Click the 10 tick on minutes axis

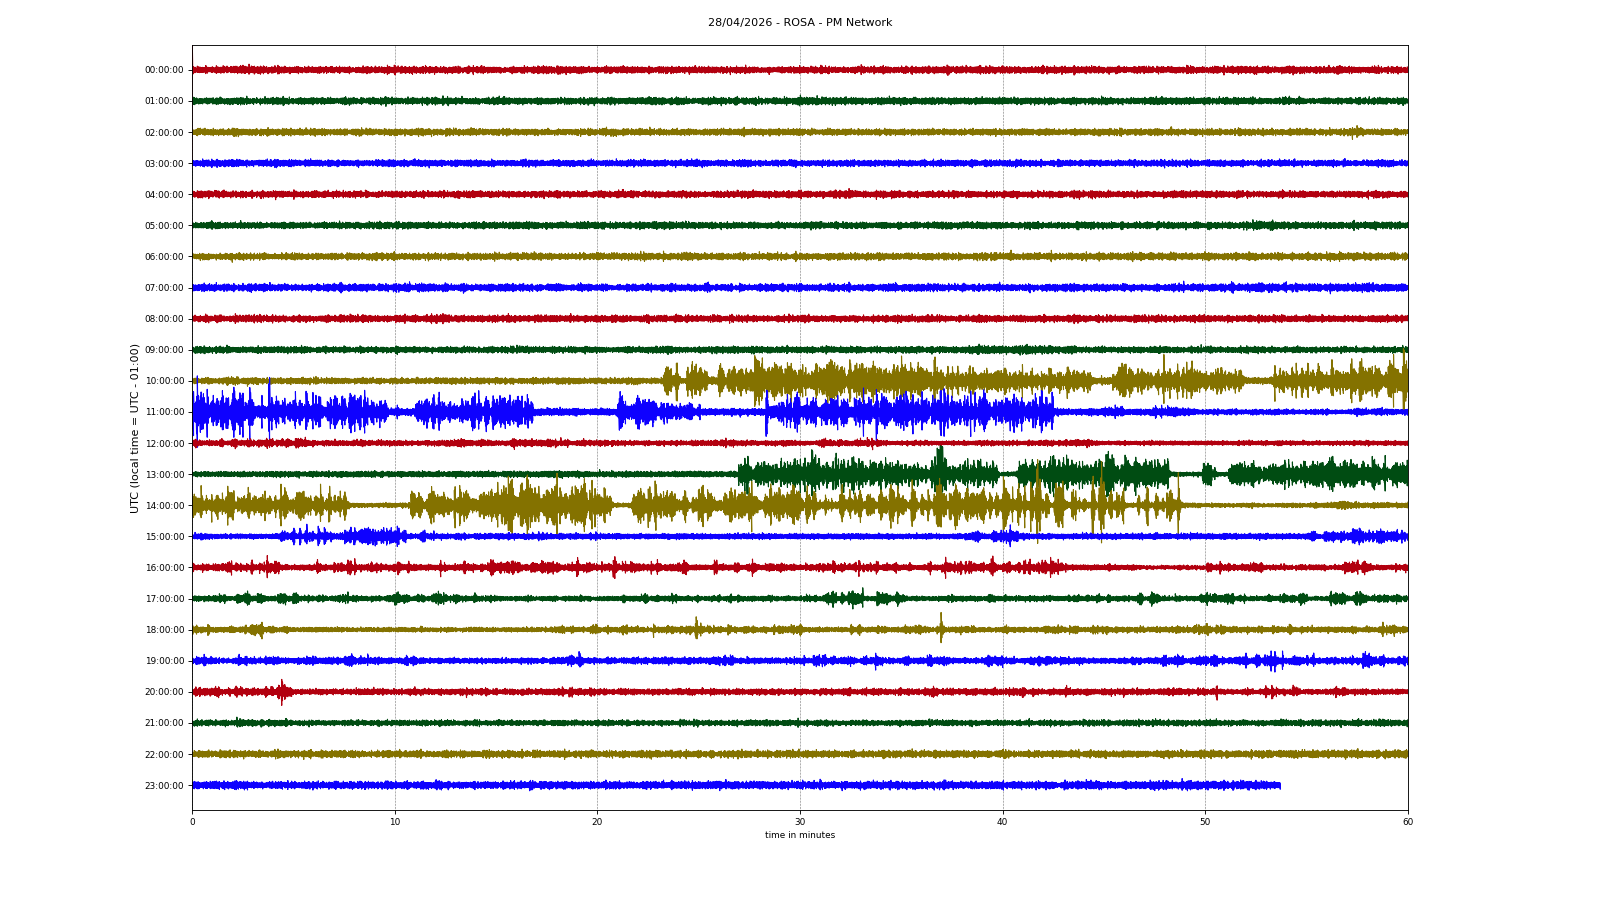[x=395, y=822]
